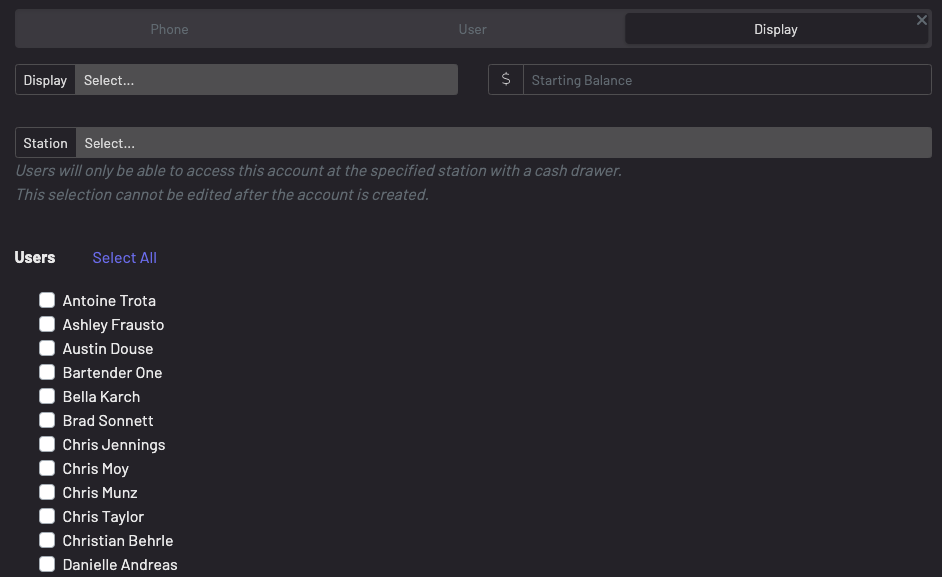Toggle the Brad Sonnett checkbox
Viewport: 942px width, 577px height.
coord(47,420)
